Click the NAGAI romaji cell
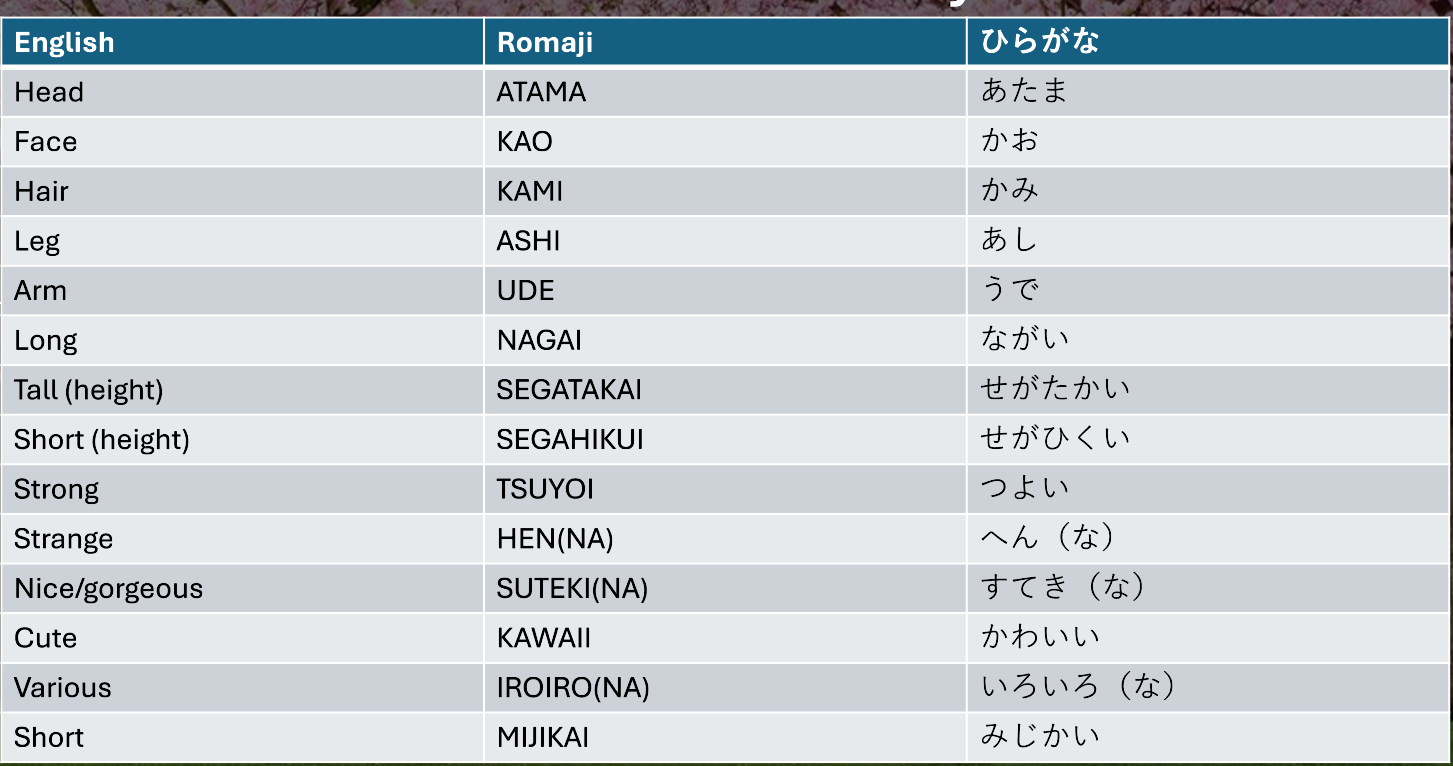This screenshot has height=766, width=1453. (x=539, y=341)
